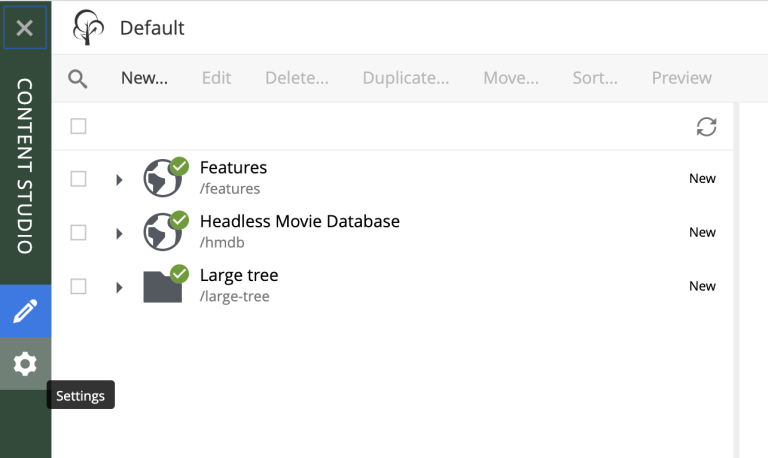
Task: Expand the Features tree node
Action: 119,180
